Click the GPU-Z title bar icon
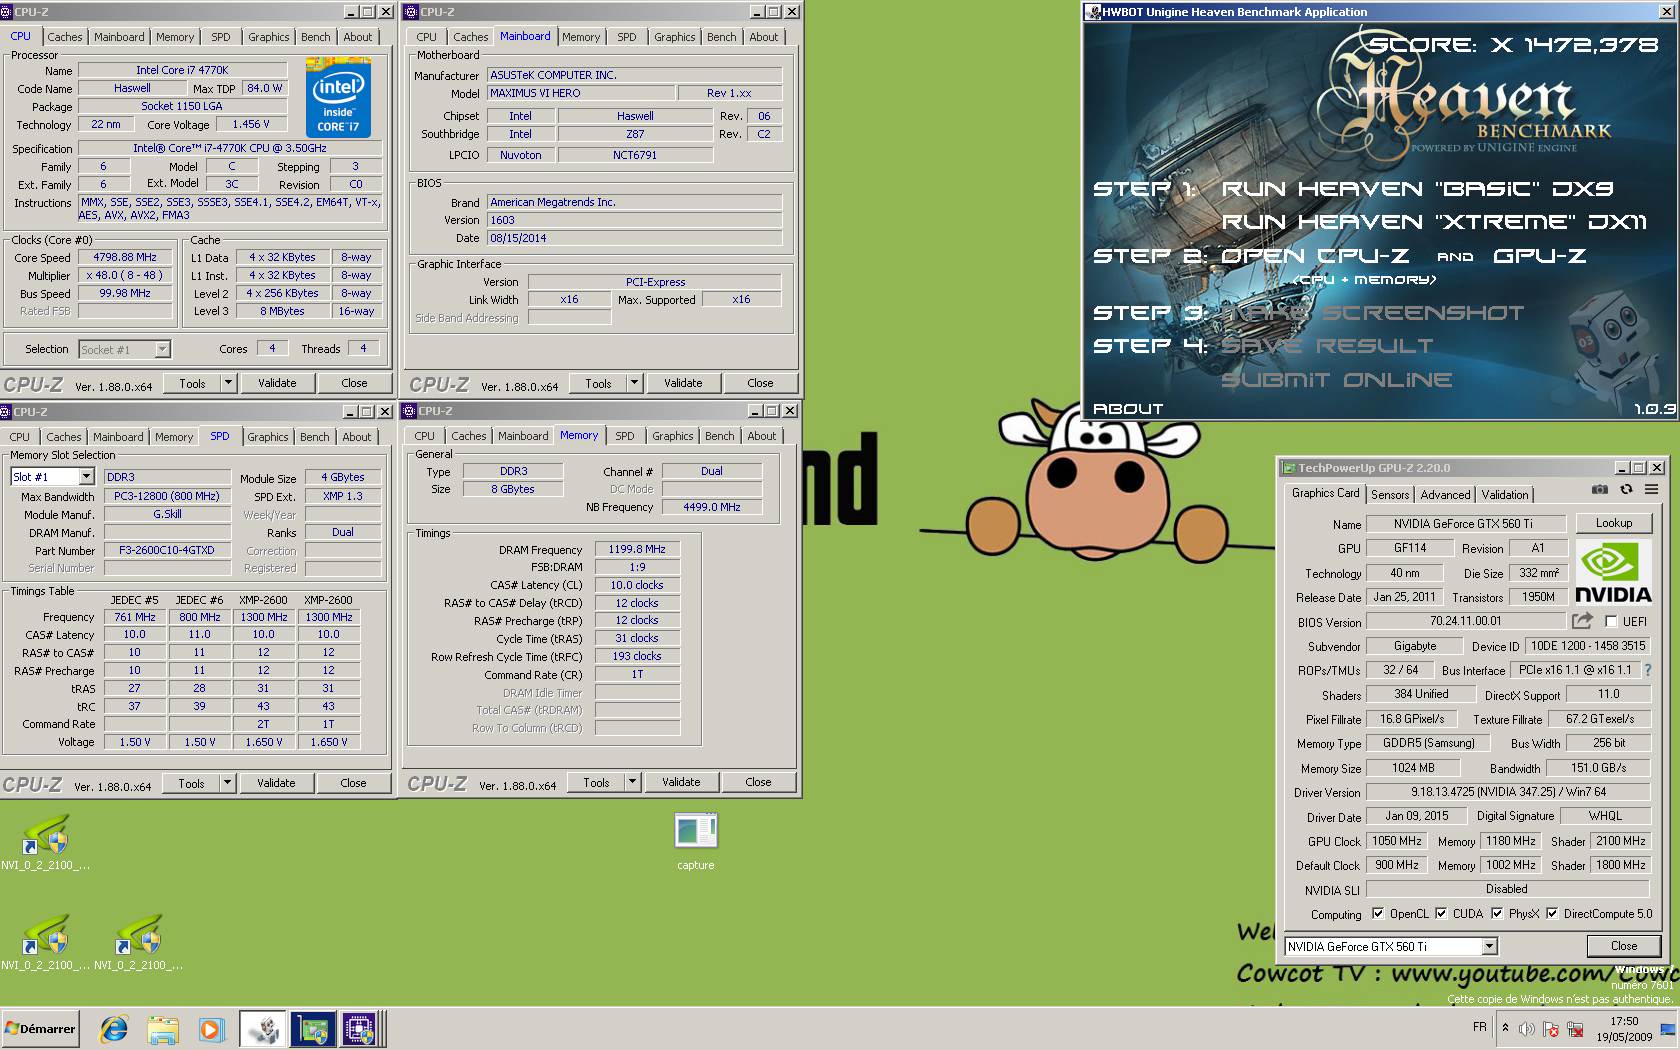 [x=1289, y=467]
